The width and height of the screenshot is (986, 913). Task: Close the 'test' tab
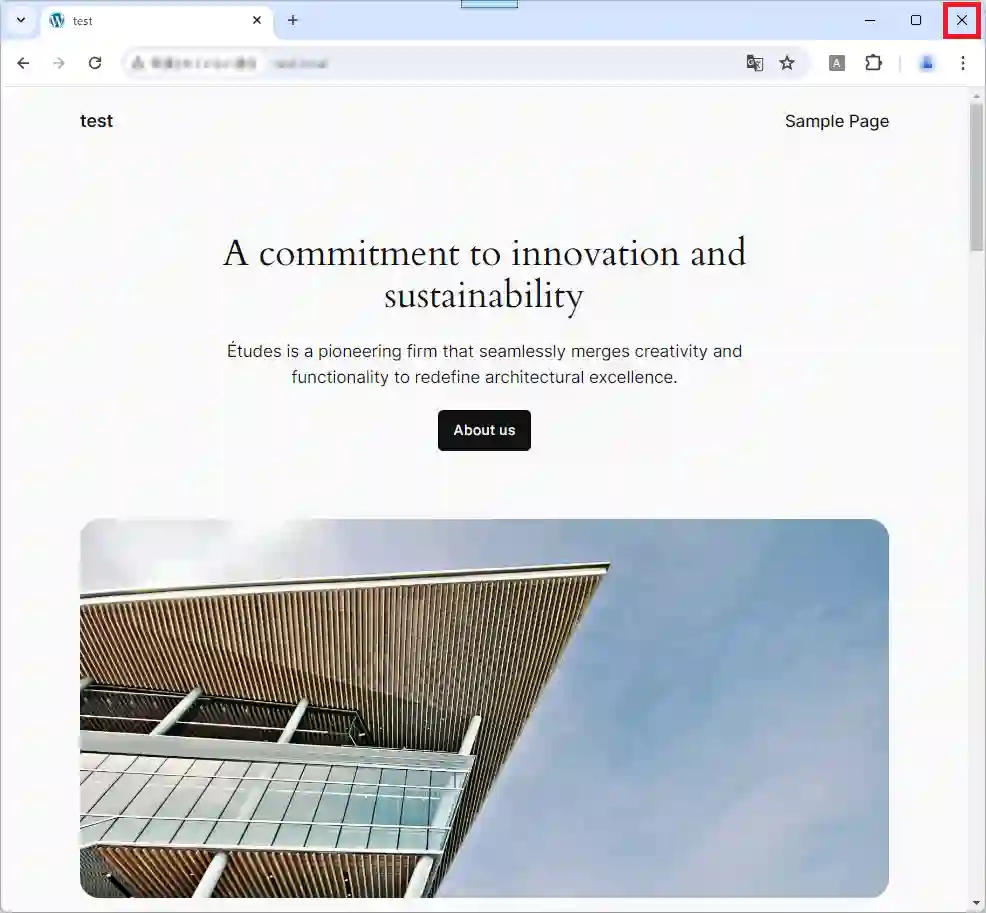tap(257, 21)
